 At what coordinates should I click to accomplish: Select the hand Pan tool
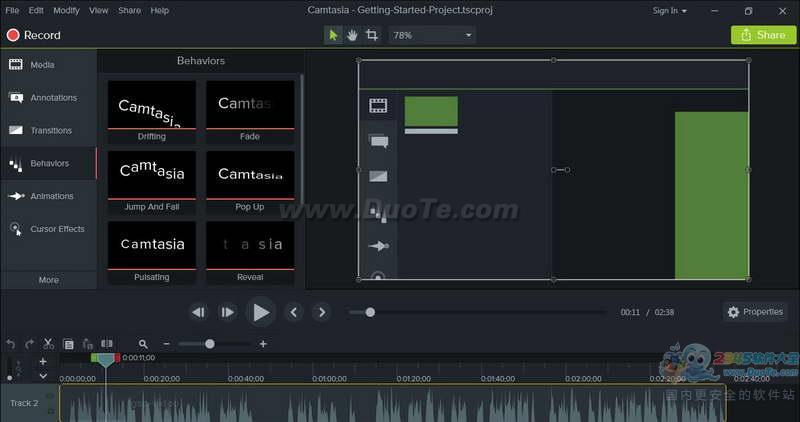[352, 35]
